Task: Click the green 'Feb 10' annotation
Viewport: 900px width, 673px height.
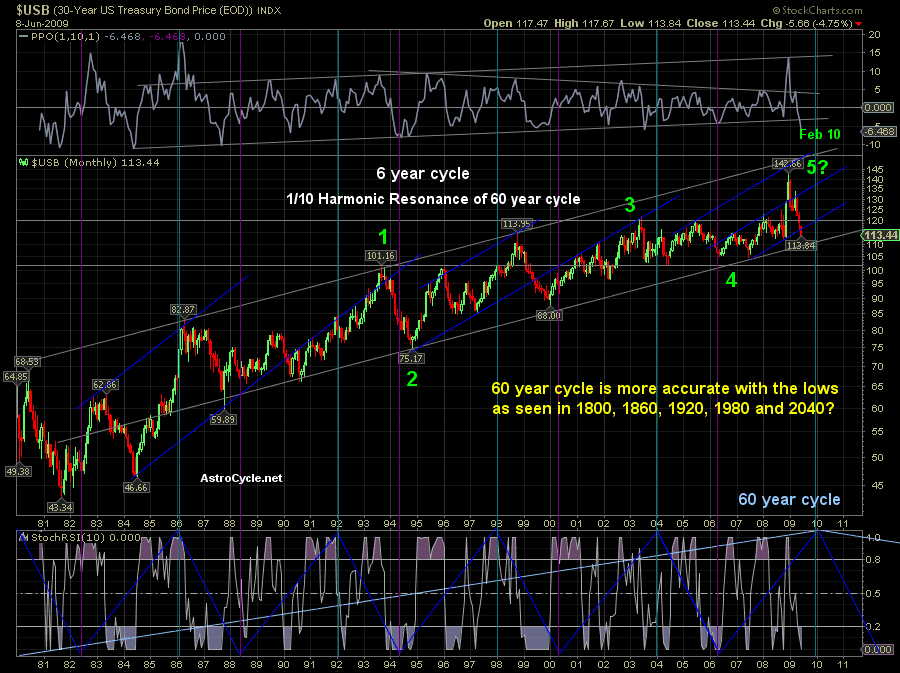Action: click(x=820, y=134)
